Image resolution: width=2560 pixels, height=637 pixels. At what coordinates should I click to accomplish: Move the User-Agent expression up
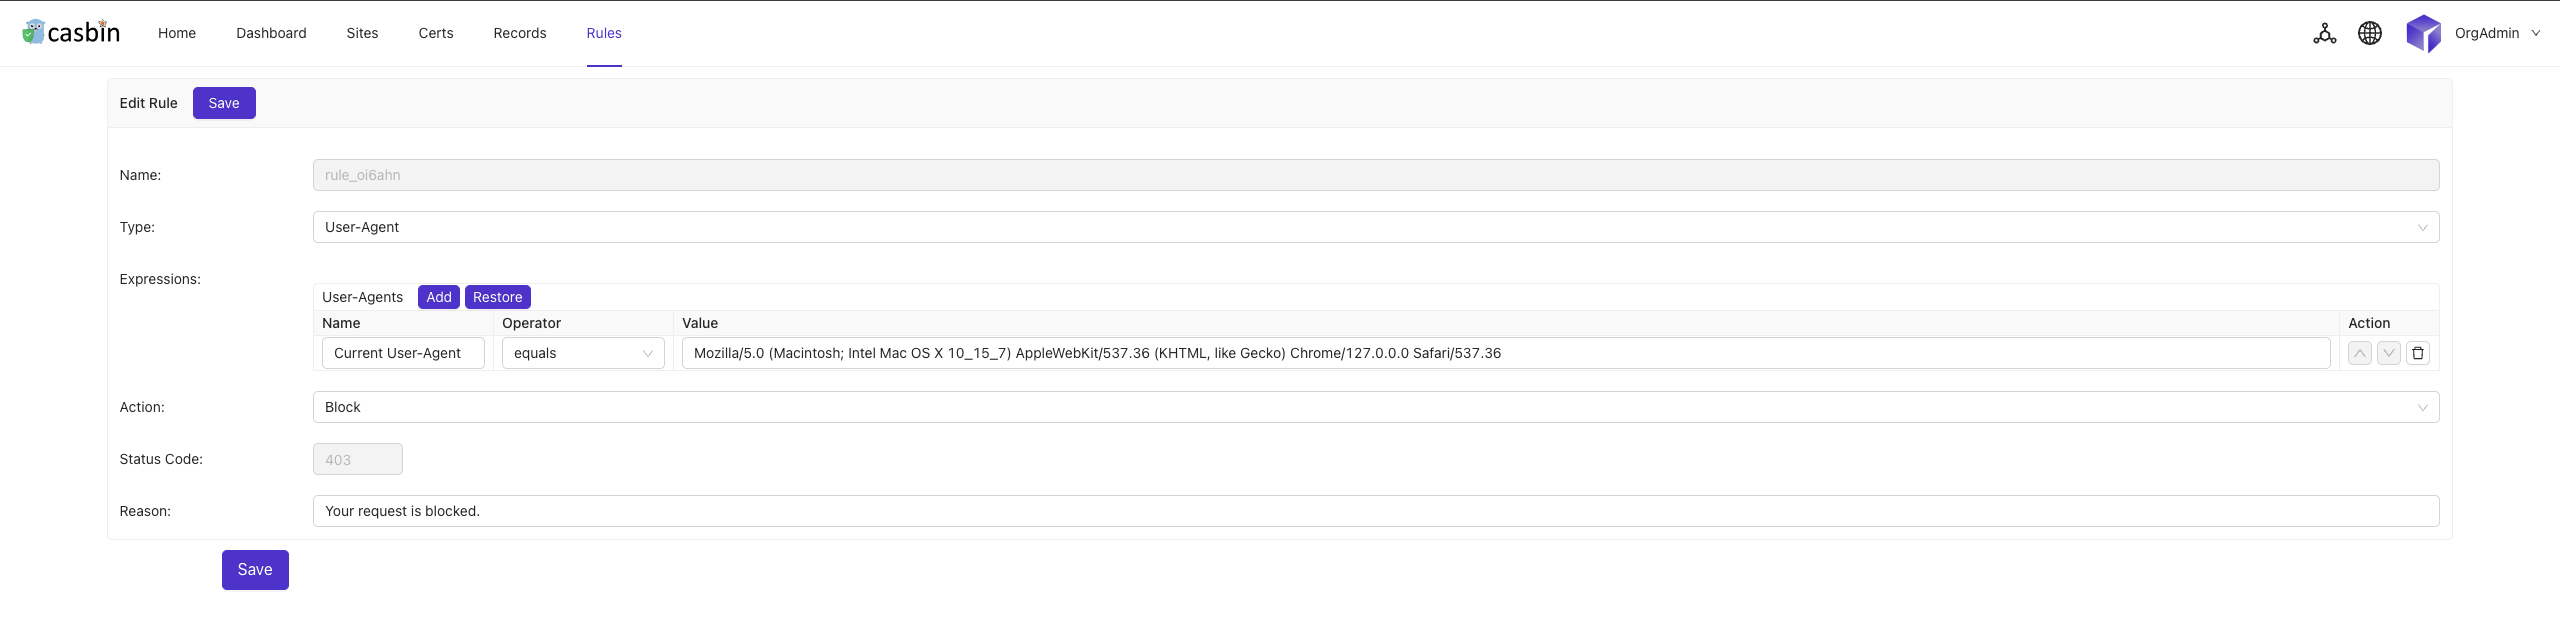(x=2360, y=353)
